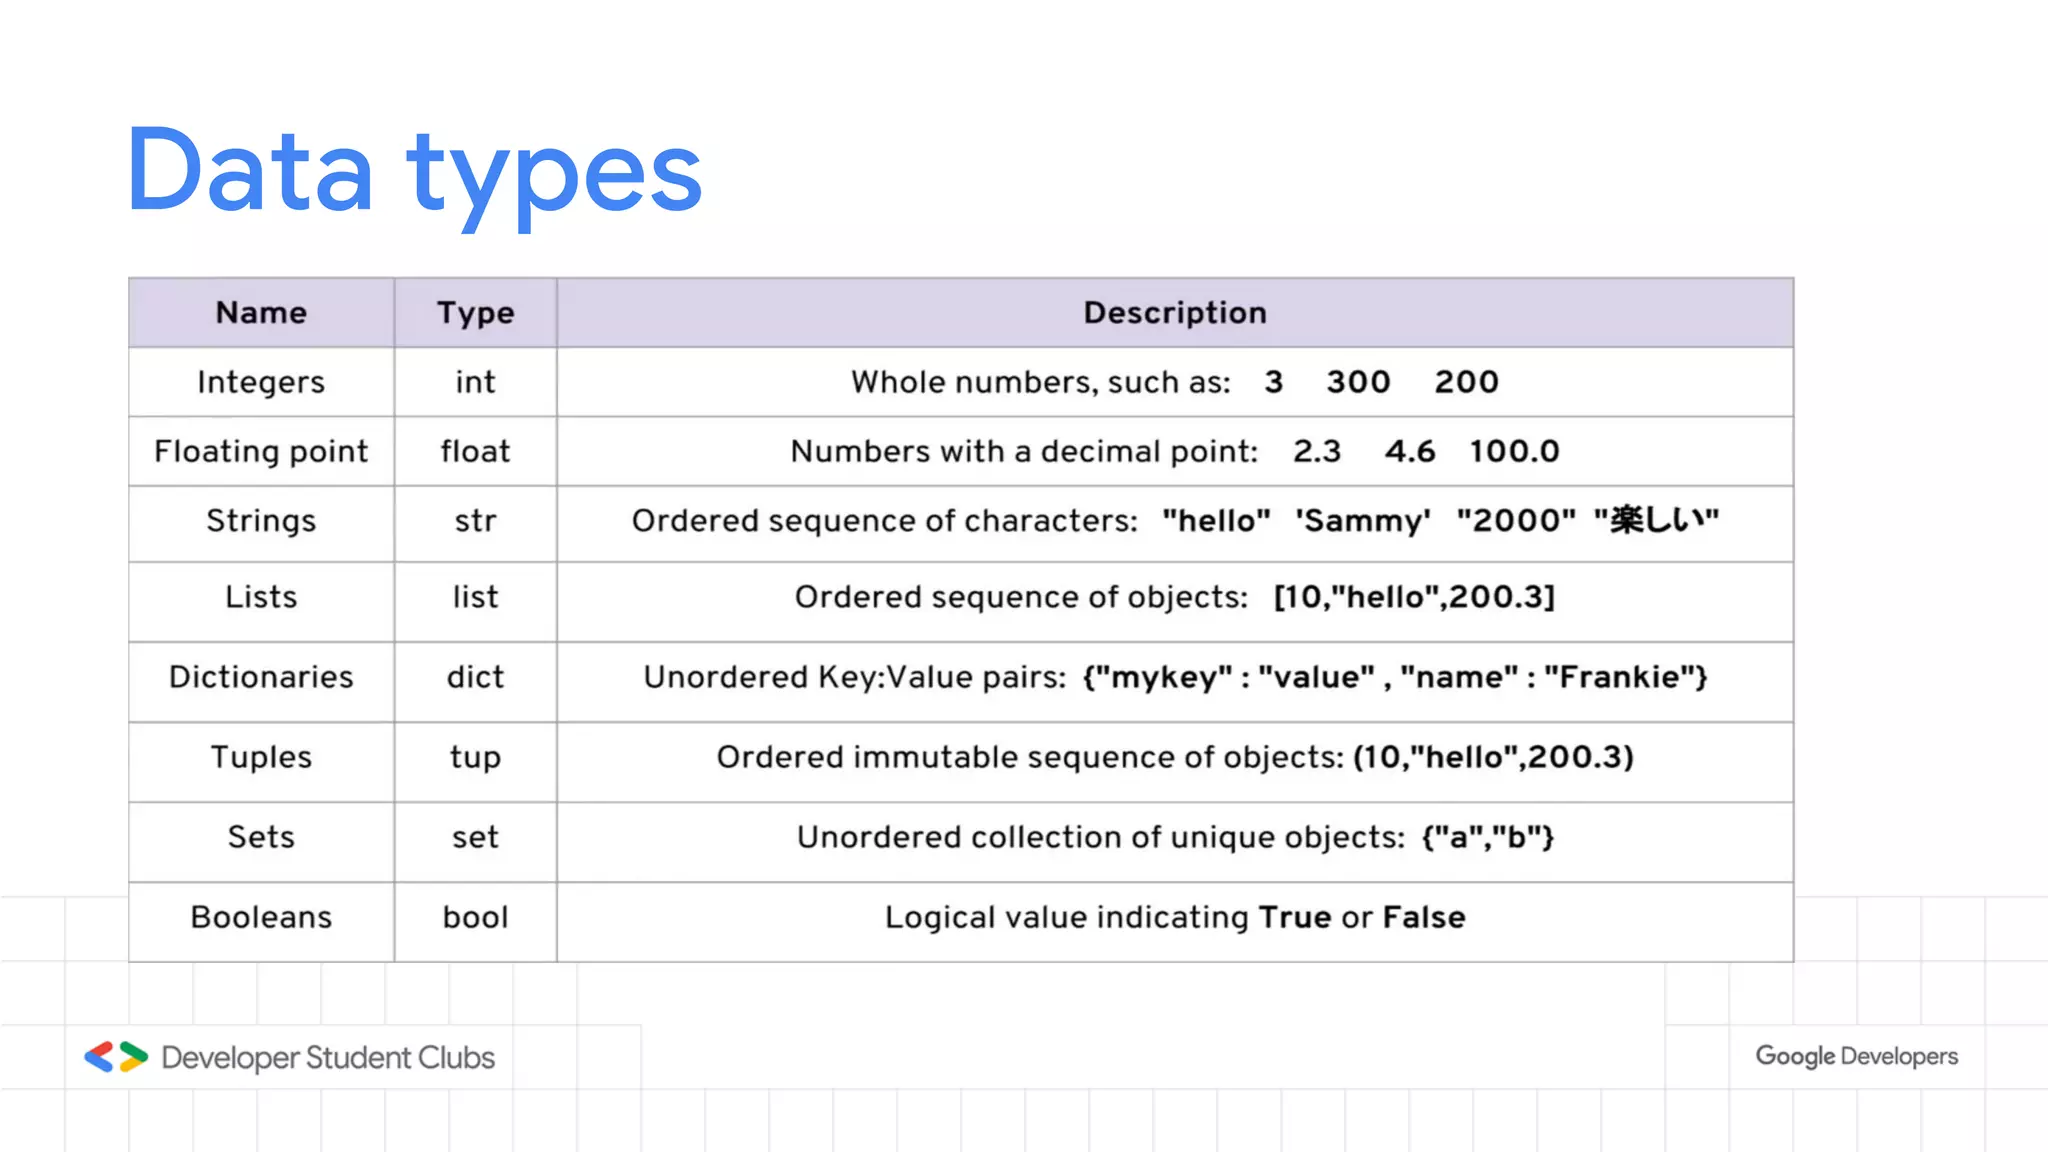This screenshot has height=1152, width=2048.
Task: Select the 'bool' type cell
Action: click(x=475, y=917)
